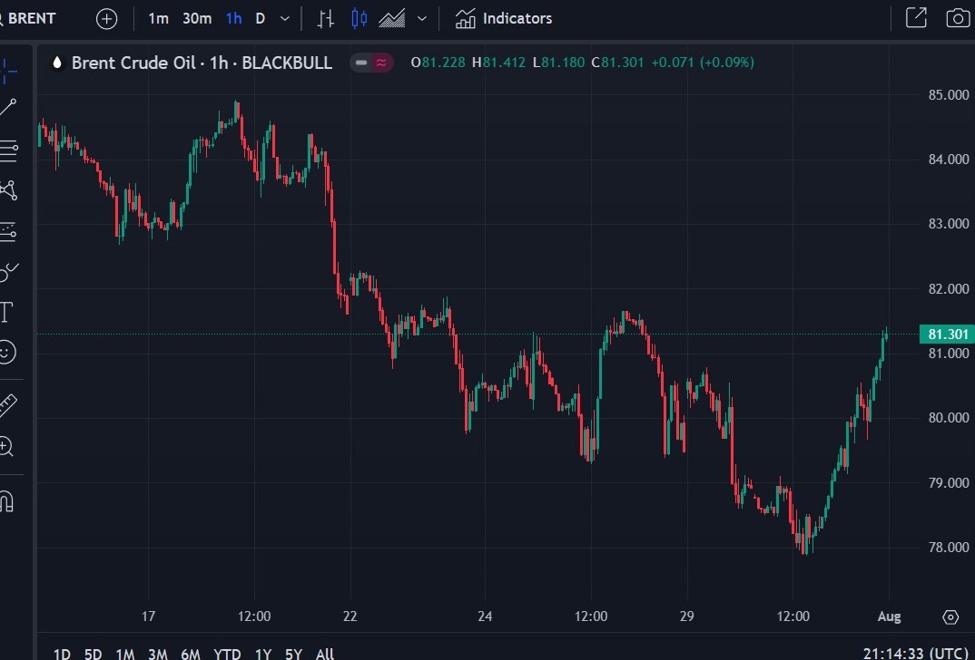This screenshot has width=975, height=660.
Task: Click the 81.301 current price label
Action: point(946,334)
